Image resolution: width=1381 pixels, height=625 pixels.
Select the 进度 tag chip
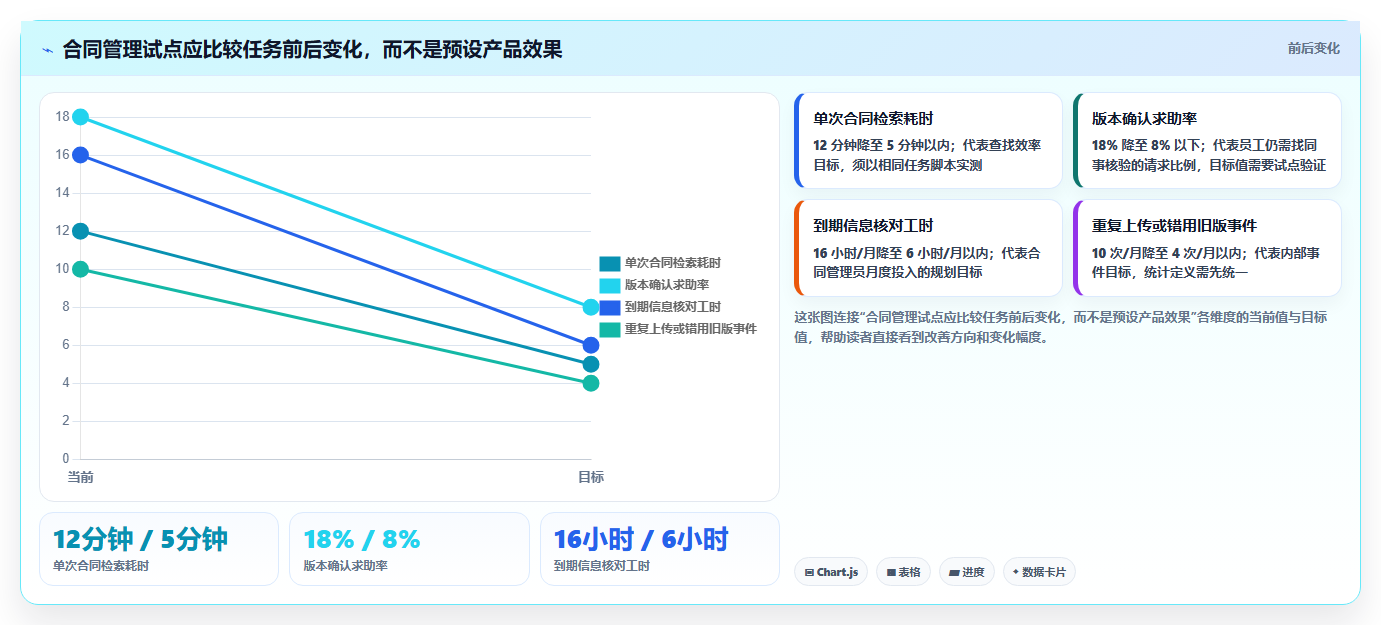click(x=967, y=572)
